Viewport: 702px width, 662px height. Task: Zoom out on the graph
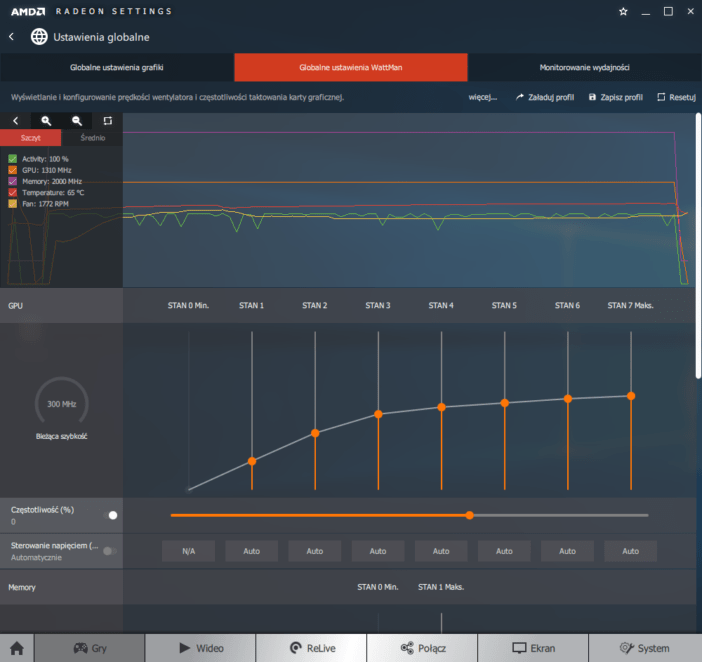[x=77, y=120]
